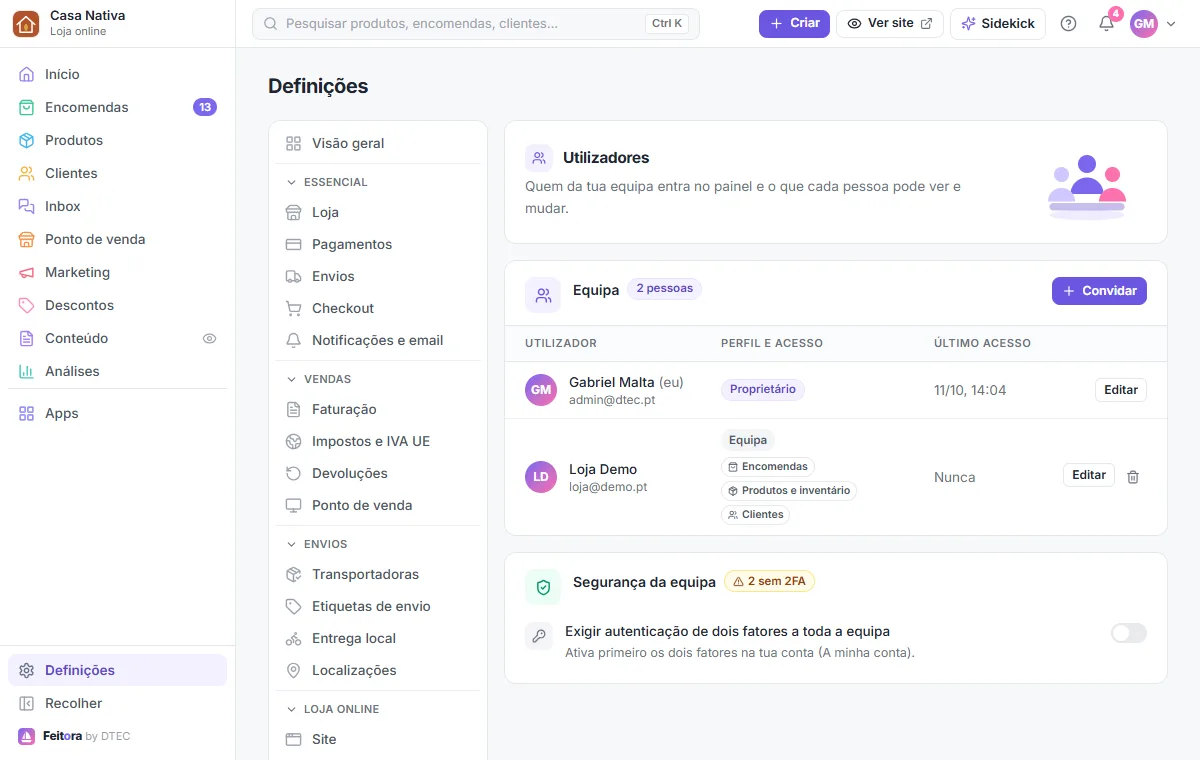
Task: Click the '2 sem 2FA' warning badge
Action: [770, 581]
